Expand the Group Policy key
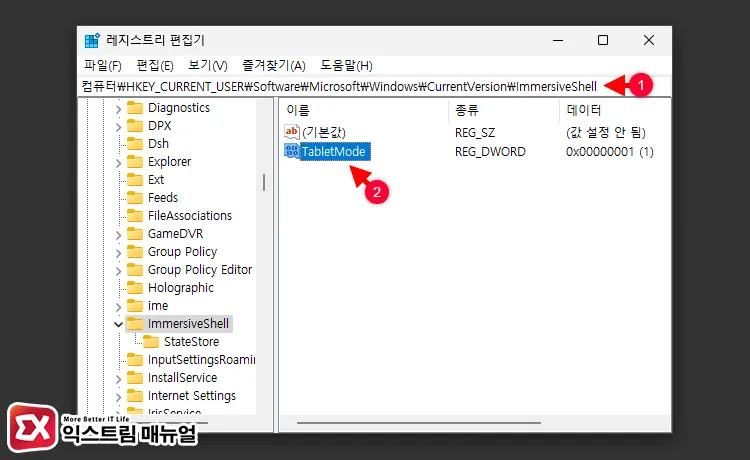 coord(118,253)
